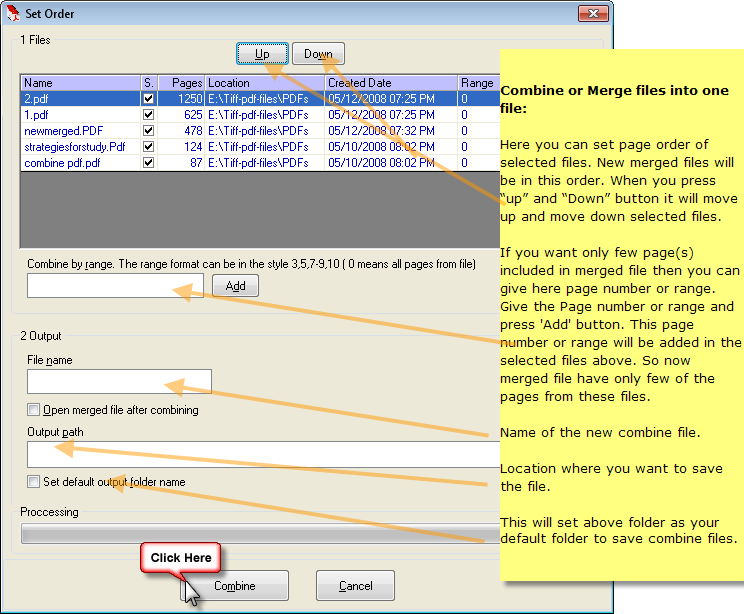Enable Set default output folder name
Image resolution: width=744 pixels, height=614 pixels.
tap(33, 482)
